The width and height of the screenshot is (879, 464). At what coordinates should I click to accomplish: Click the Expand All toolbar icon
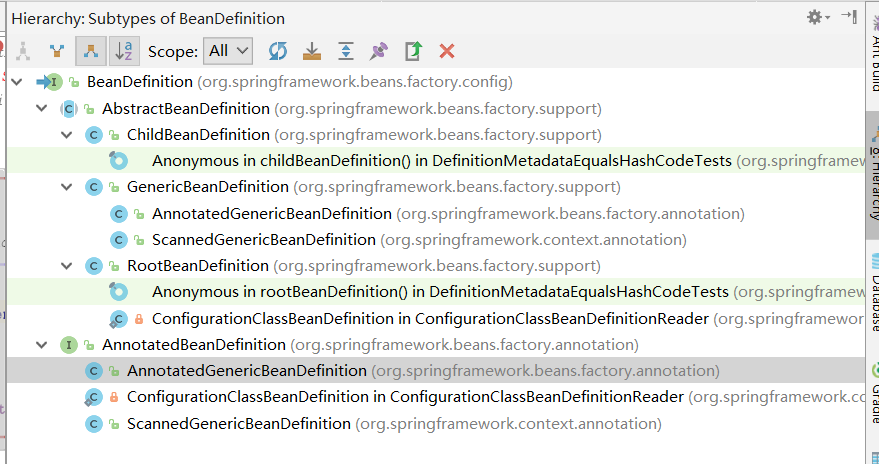345,51
